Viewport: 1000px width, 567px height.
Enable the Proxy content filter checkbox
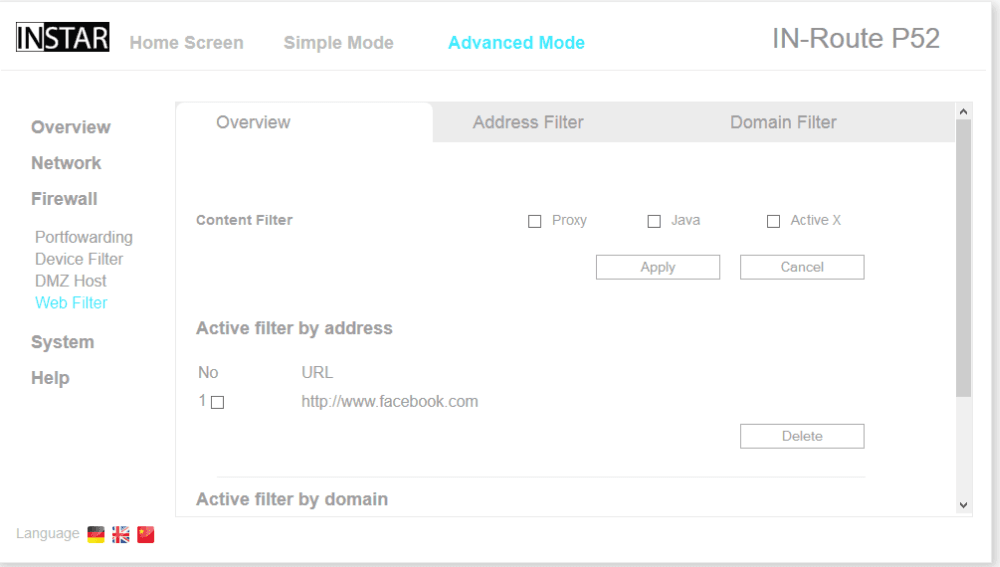pyautogui.click(x=534, y=221)
